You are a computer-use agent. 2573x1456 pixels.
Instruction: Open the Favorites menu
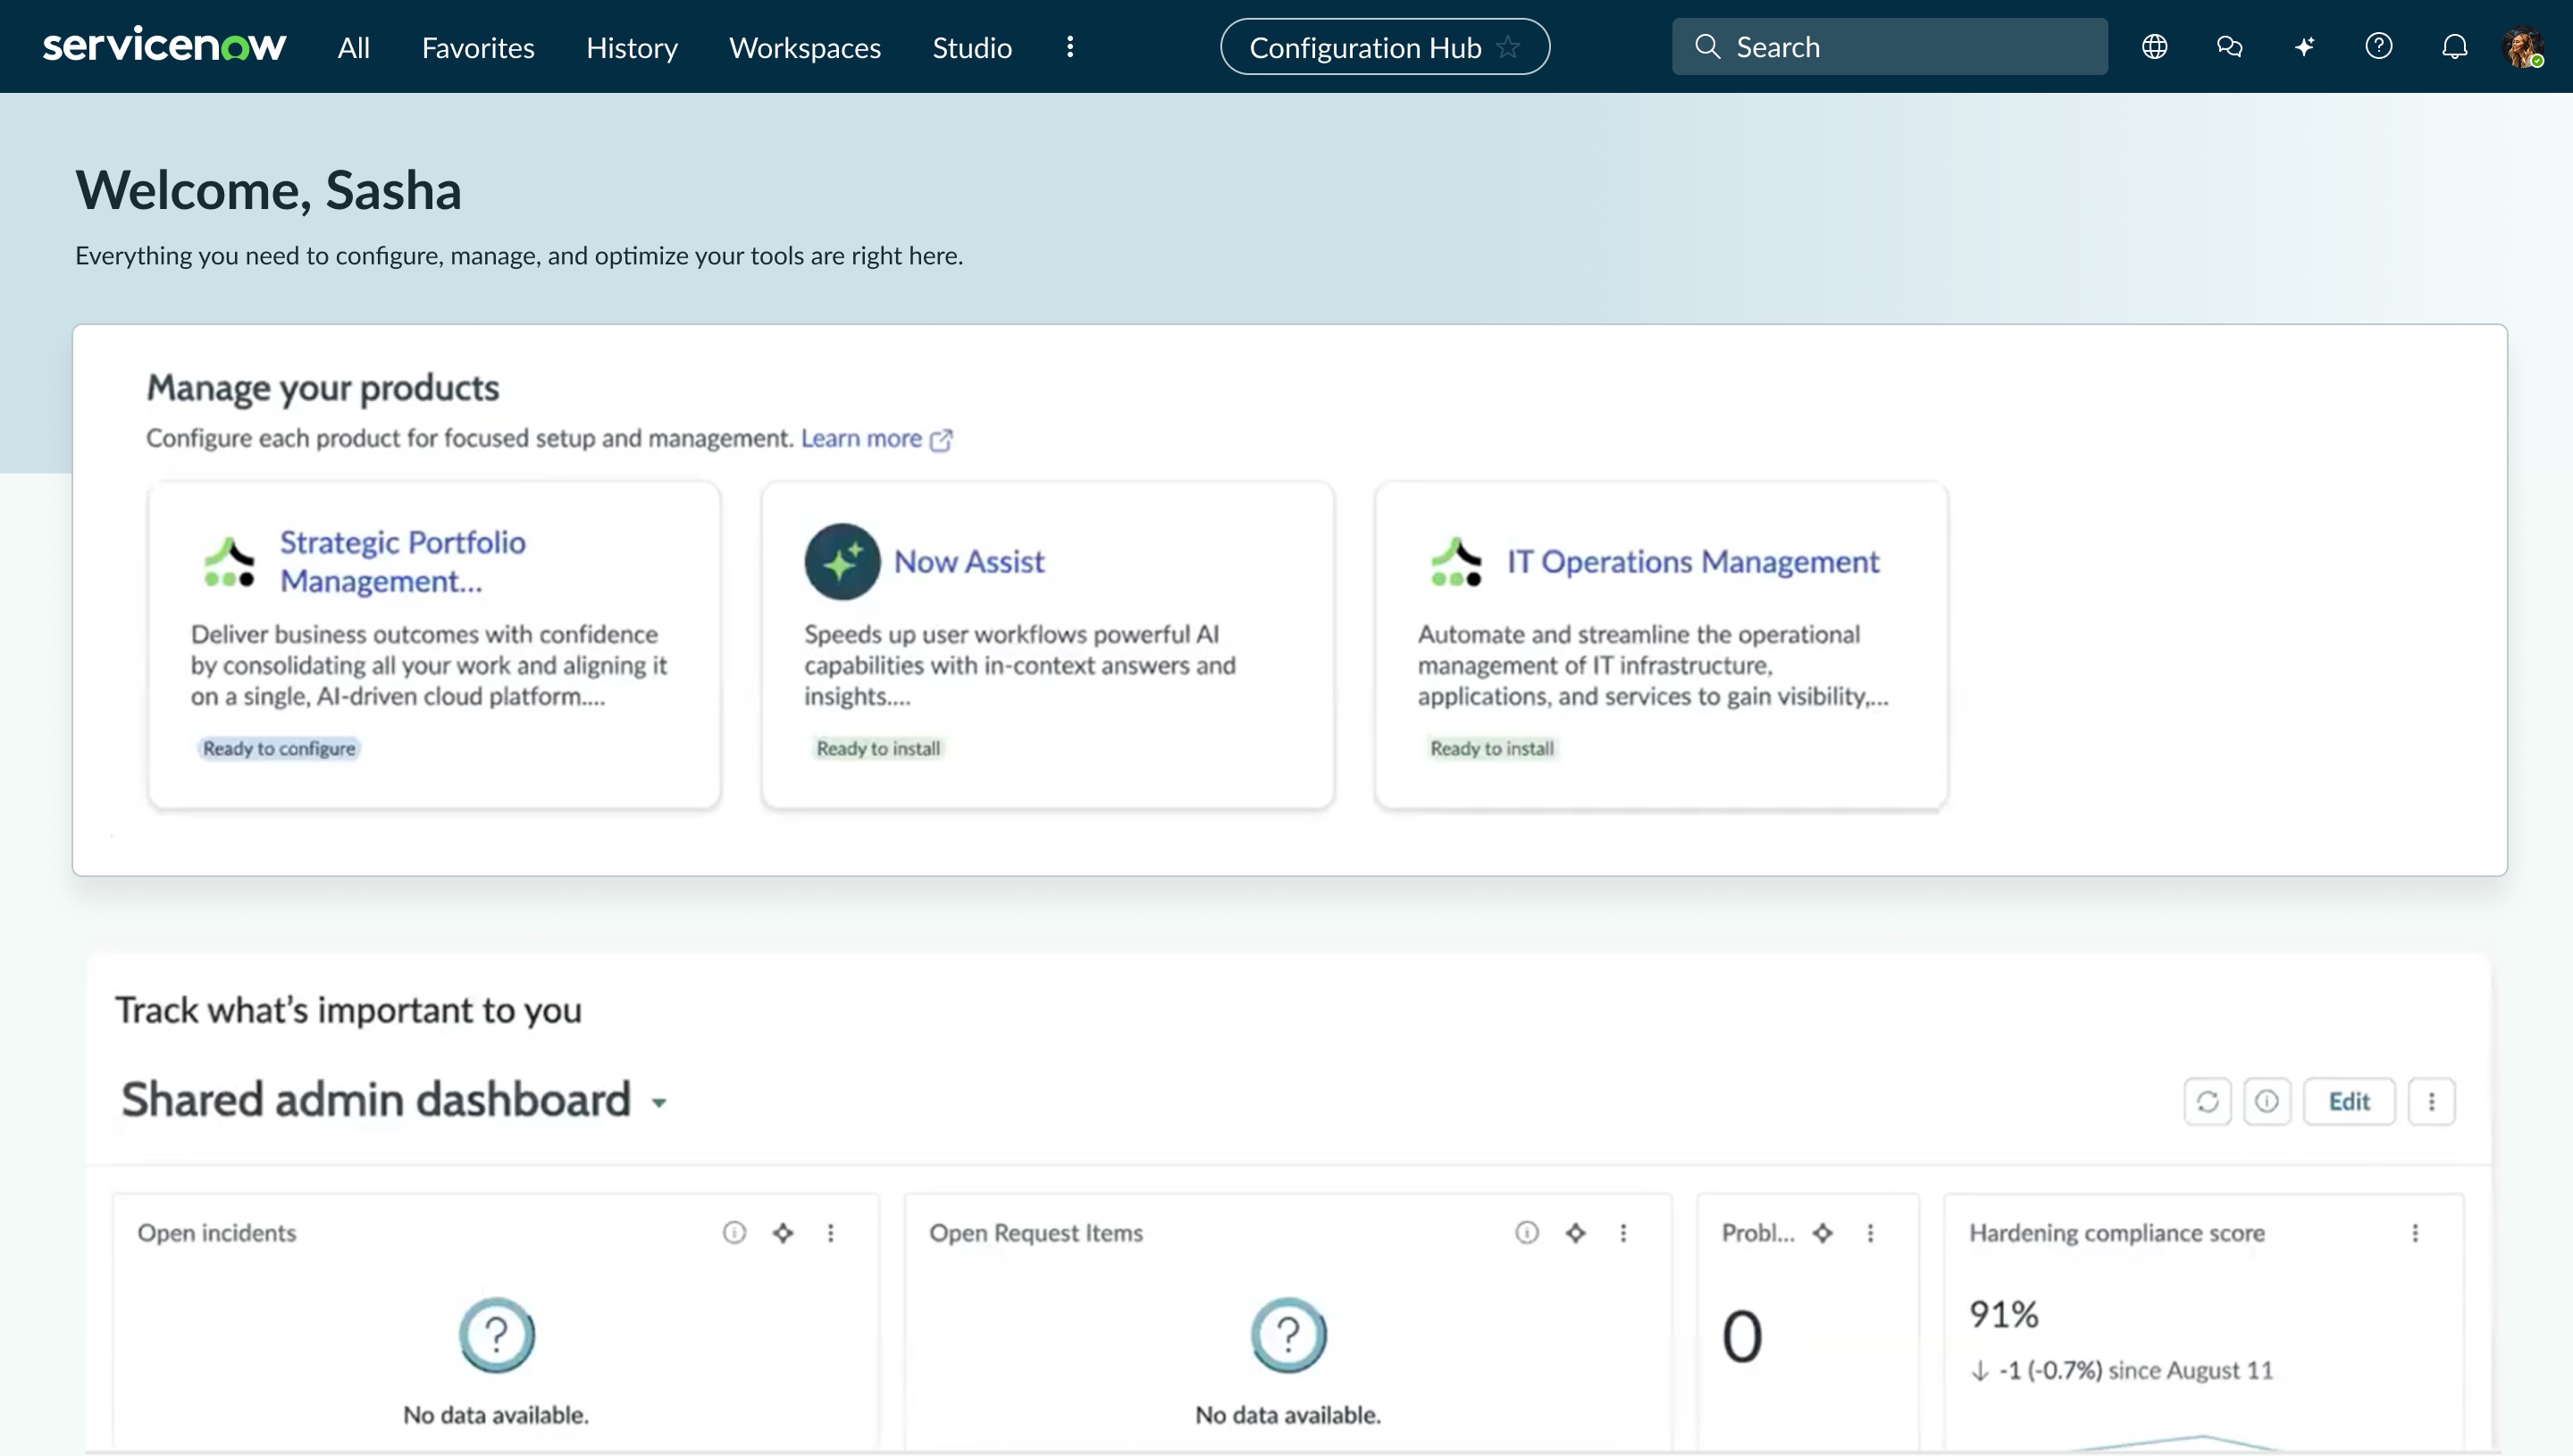click(x=478, y=47)
